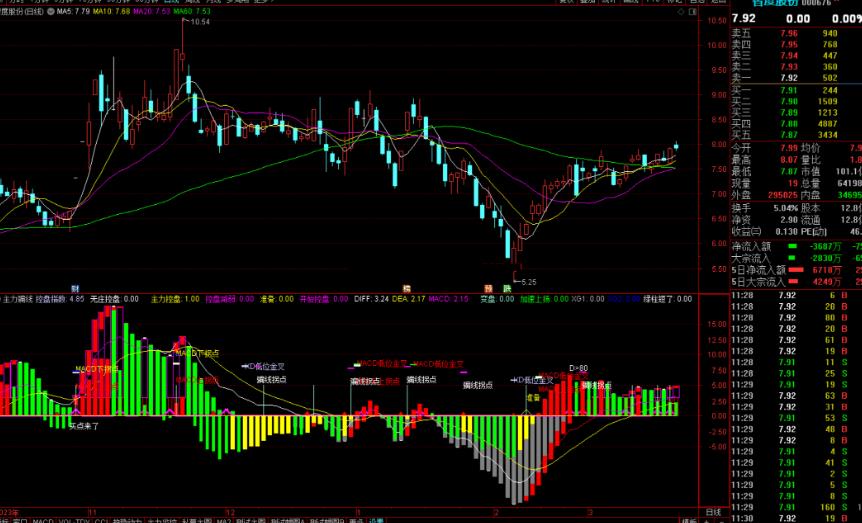
Task: Click the 10.54 high price marker
Action: 200,22
